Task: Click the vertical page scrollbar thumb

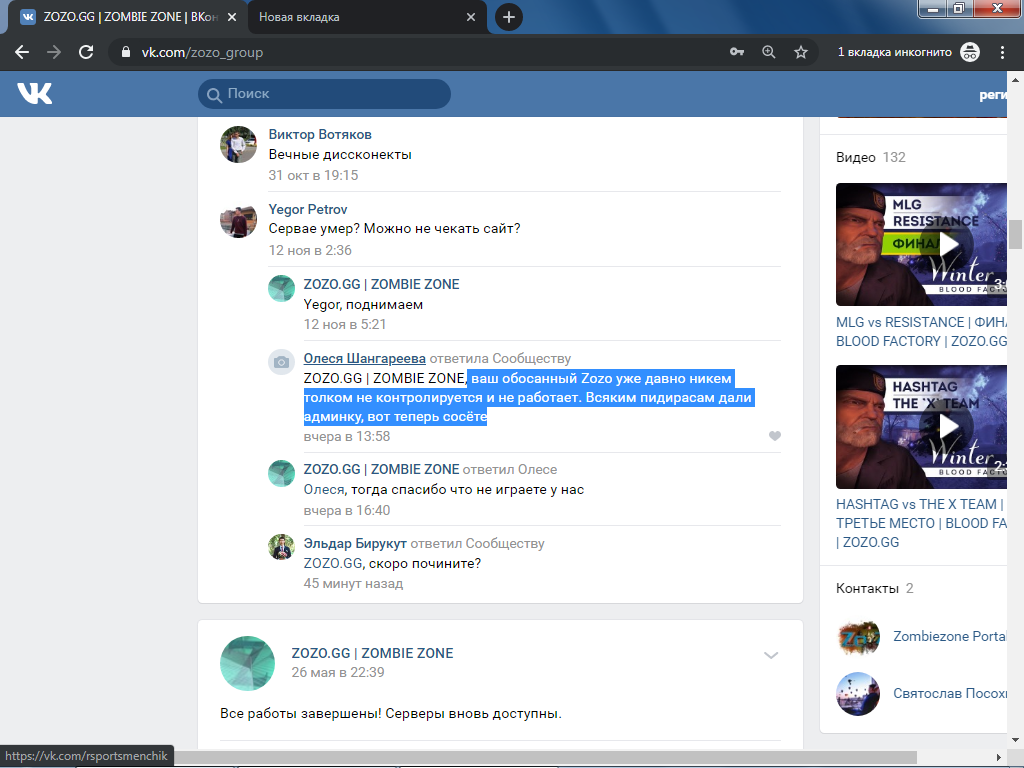Action: [1015, 233]
